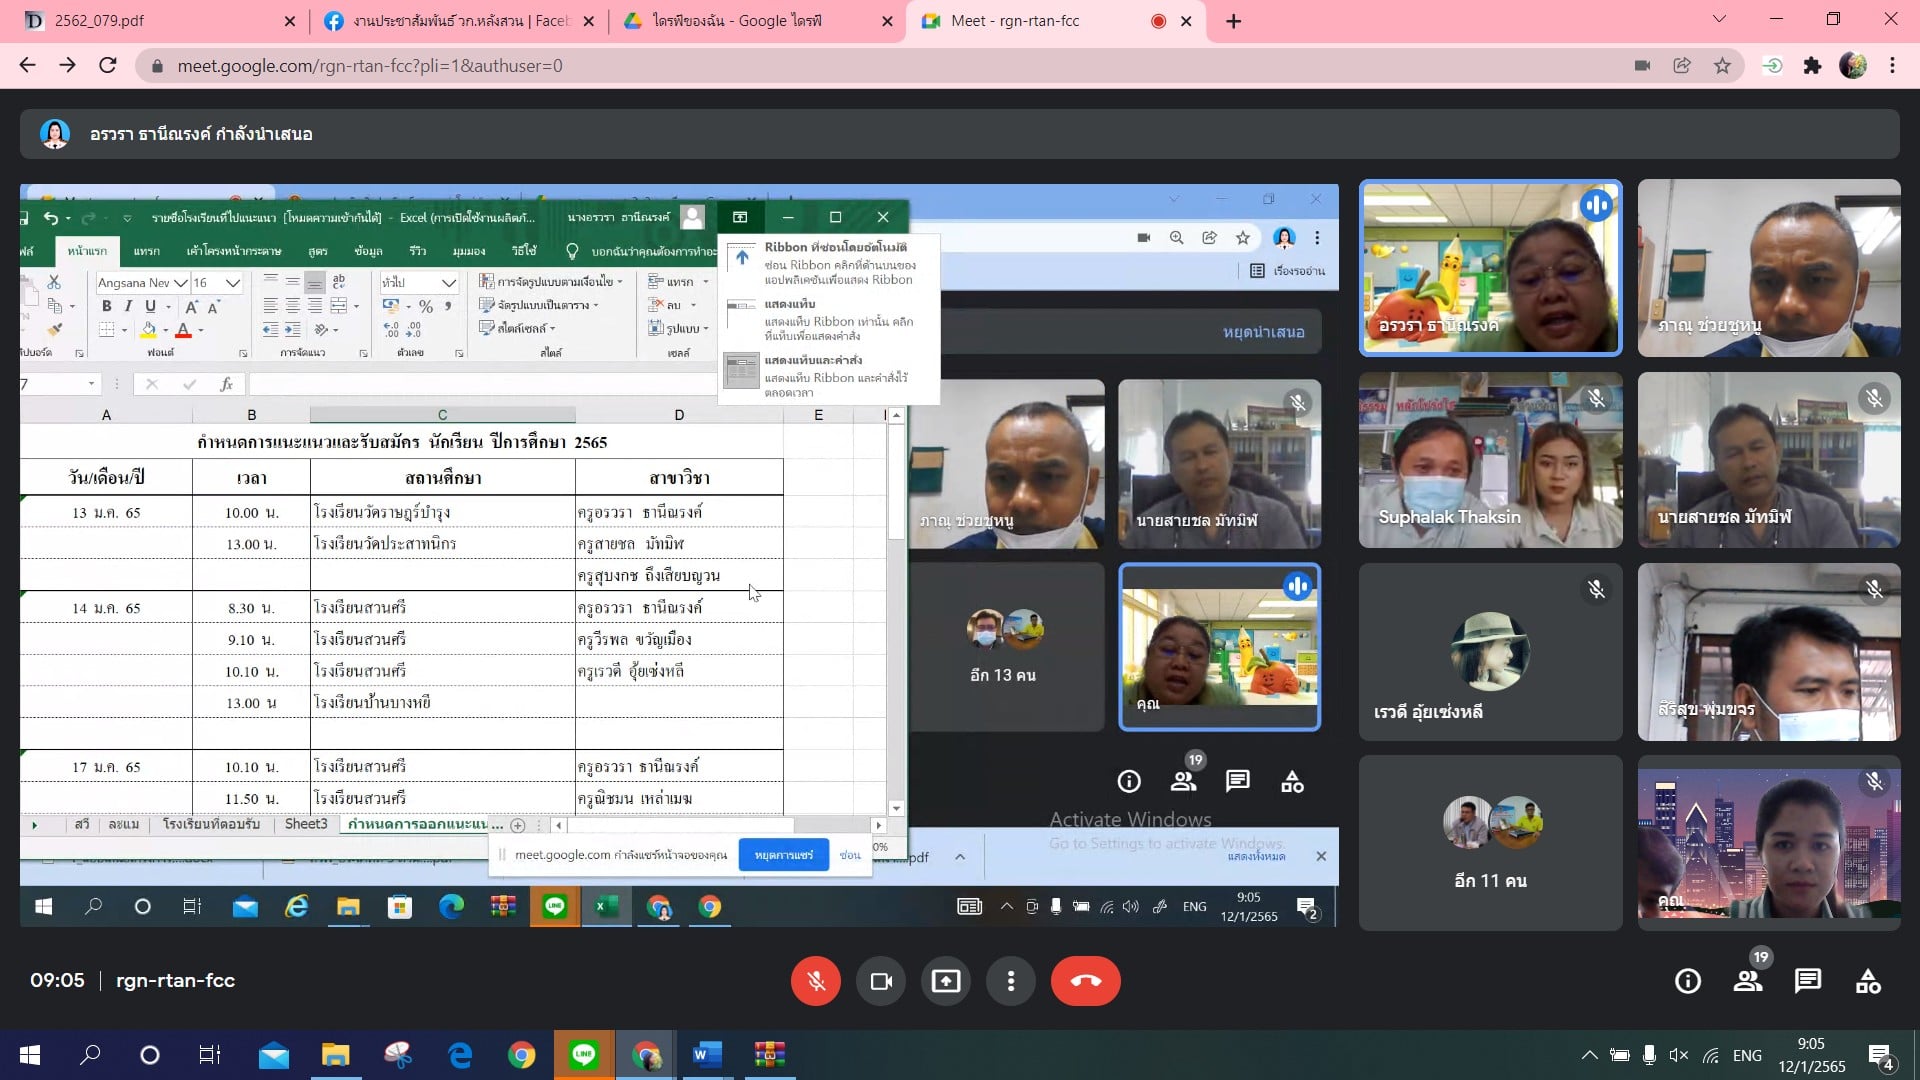Add a new sheet with the plus icon
This screenshot has height=1080, width=1920.
[x=517, y=825]
